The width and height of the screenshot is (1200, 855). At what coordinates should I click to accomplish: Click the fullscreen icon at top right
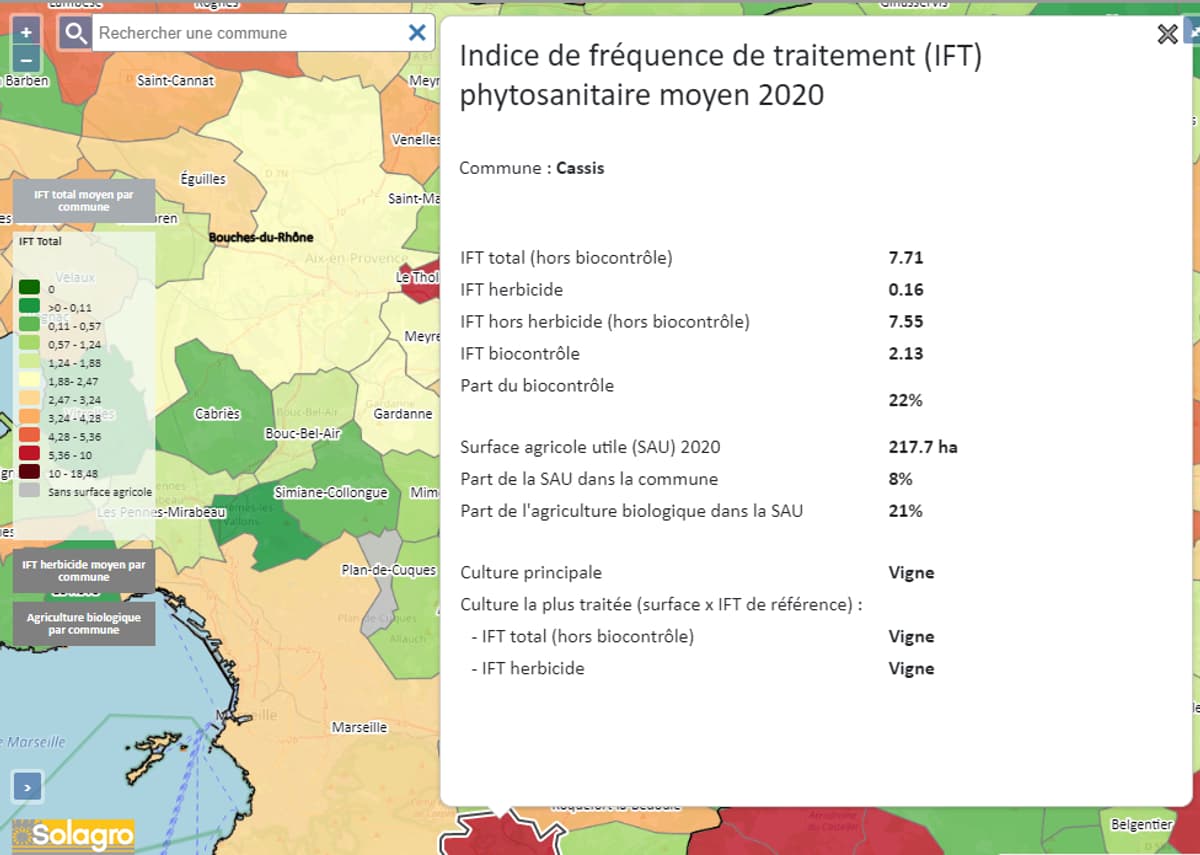[1193, 31]
